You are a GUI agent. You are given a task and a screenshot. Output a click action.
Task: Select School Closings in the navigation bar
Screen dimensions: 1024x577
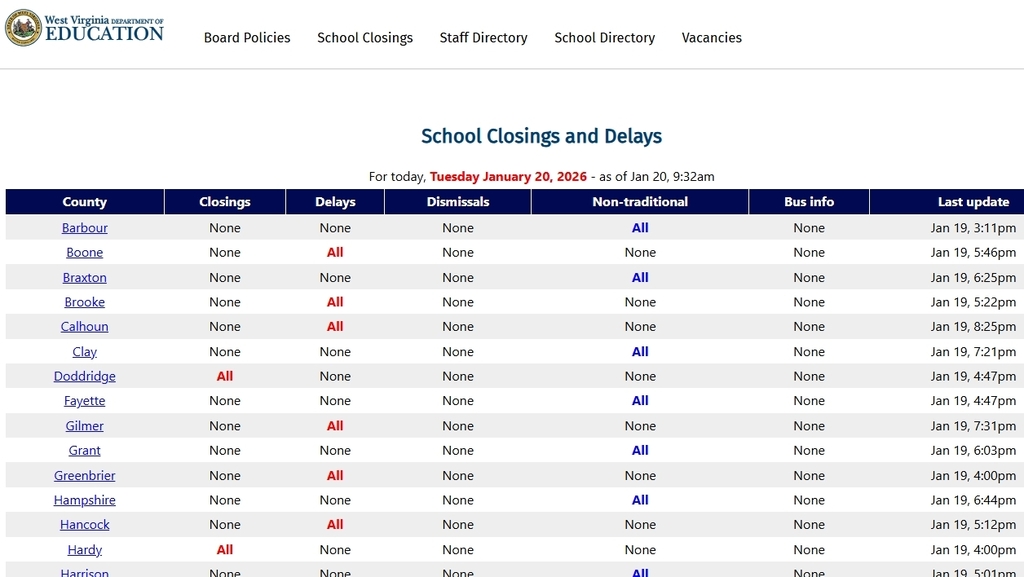pyautogui.click(x=365, y=38)
